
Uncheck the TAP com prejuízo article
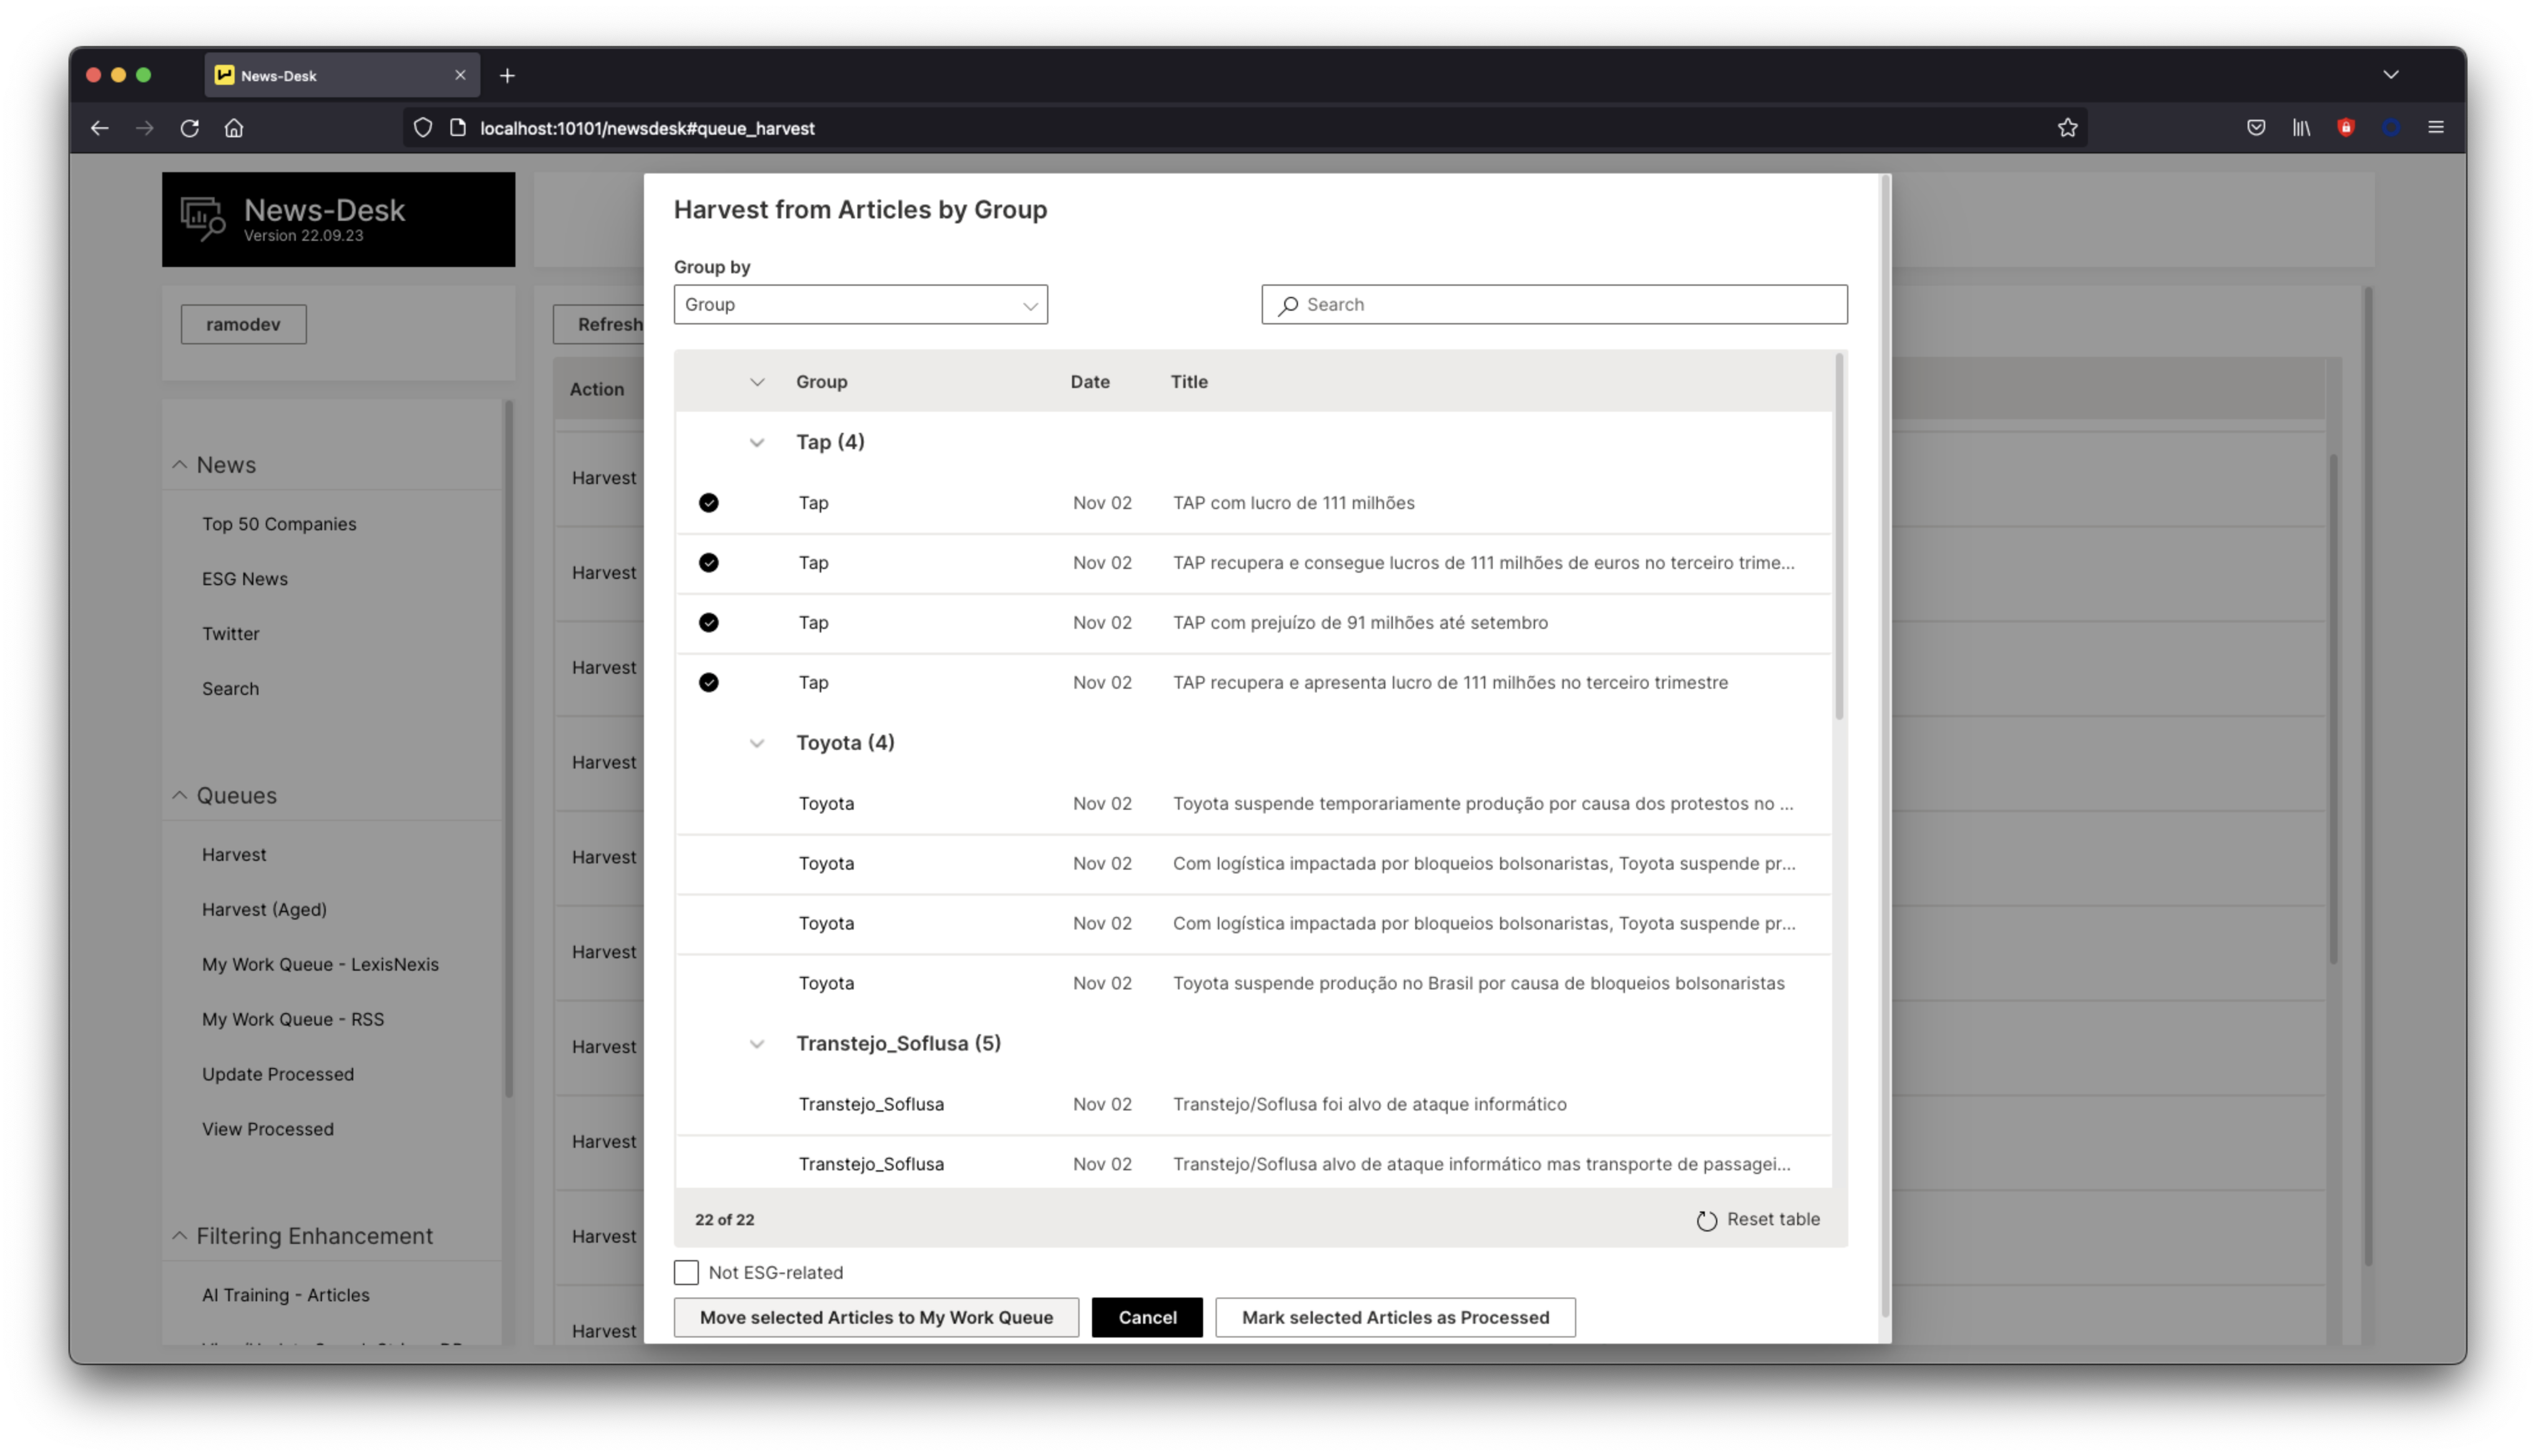(709, 622)
